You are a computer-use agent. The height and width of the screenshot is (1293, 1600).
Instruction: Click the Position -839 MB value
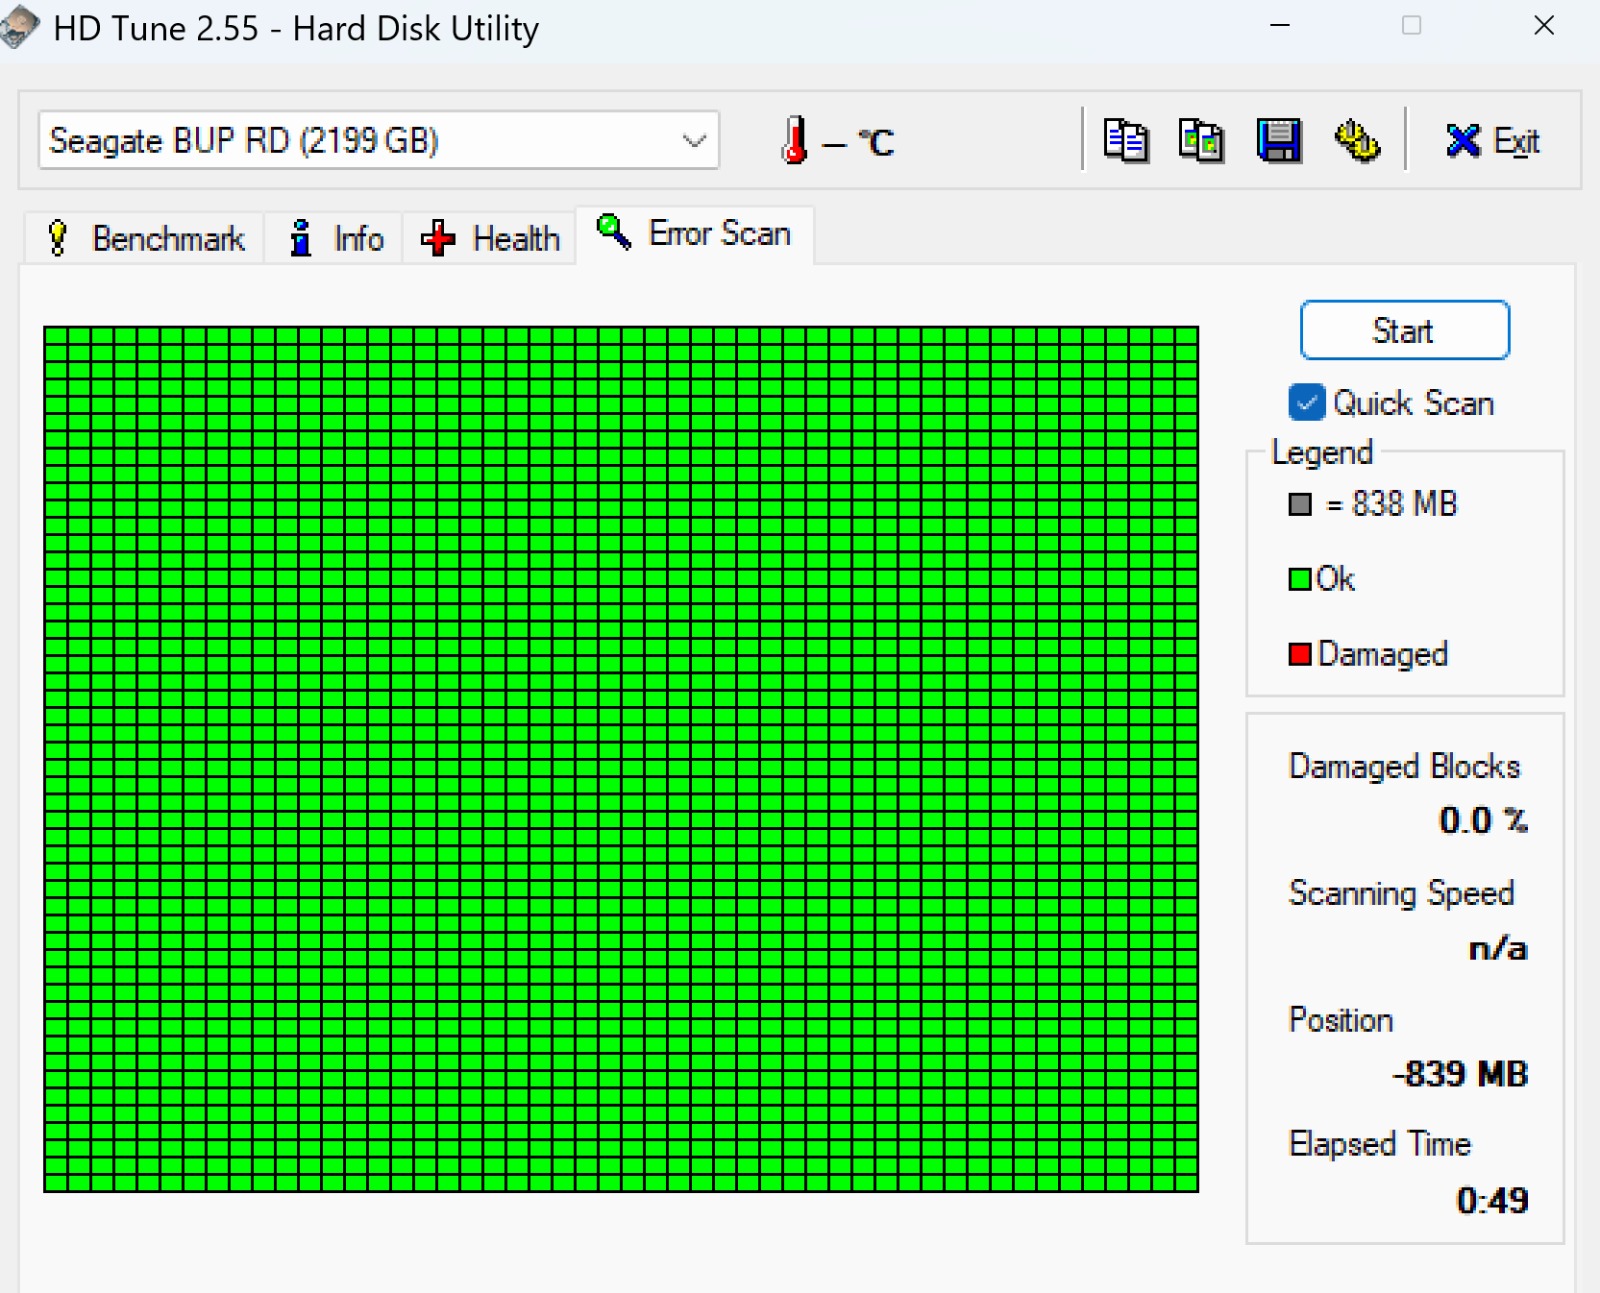[1460, 1074]
